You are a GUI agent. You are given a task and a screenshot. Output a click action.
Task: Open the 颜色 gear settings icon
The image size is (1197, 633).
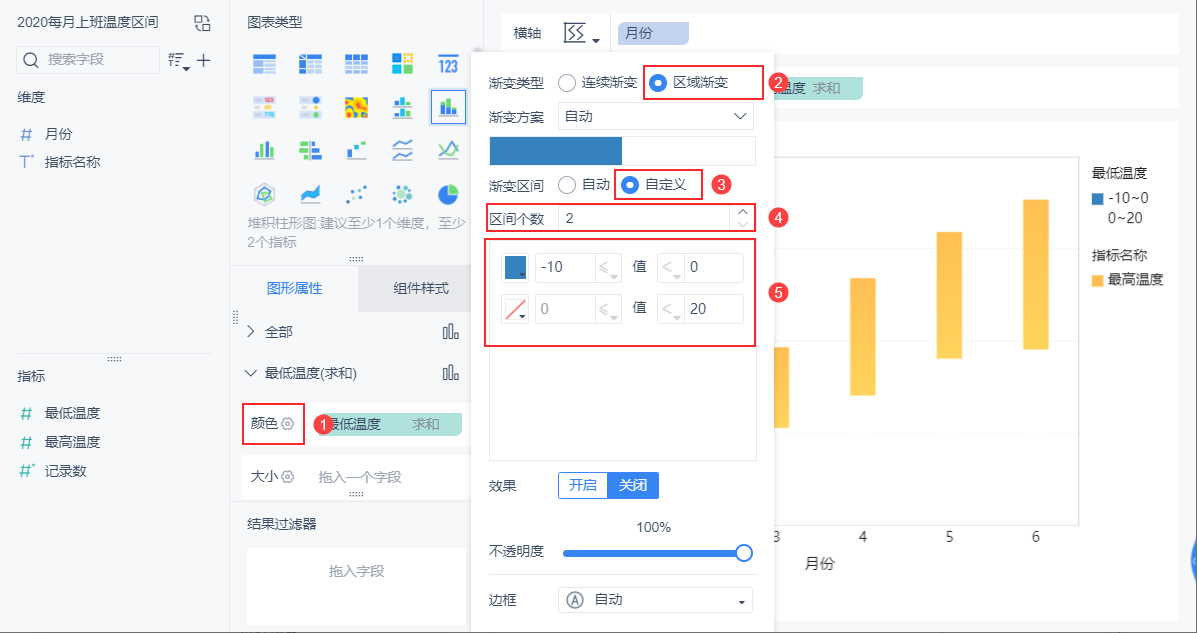288,424
